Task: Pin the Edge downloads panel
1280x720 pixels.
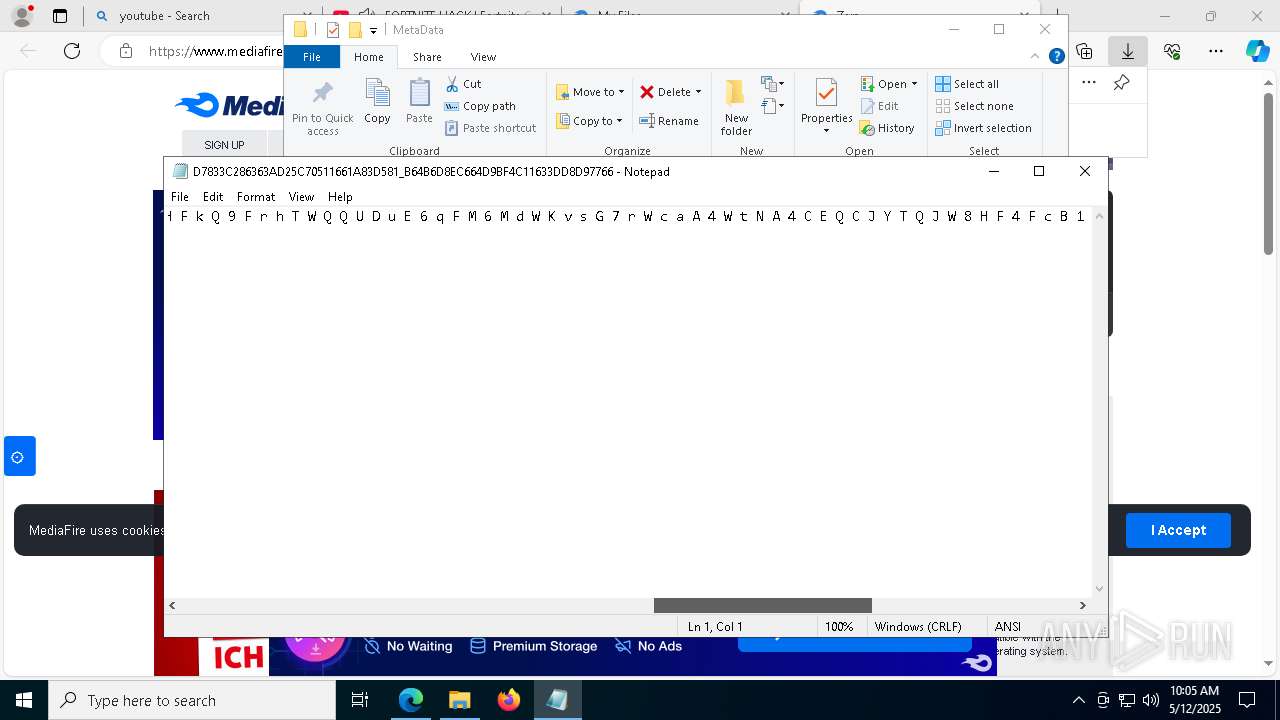Action: pos(1121,82)
